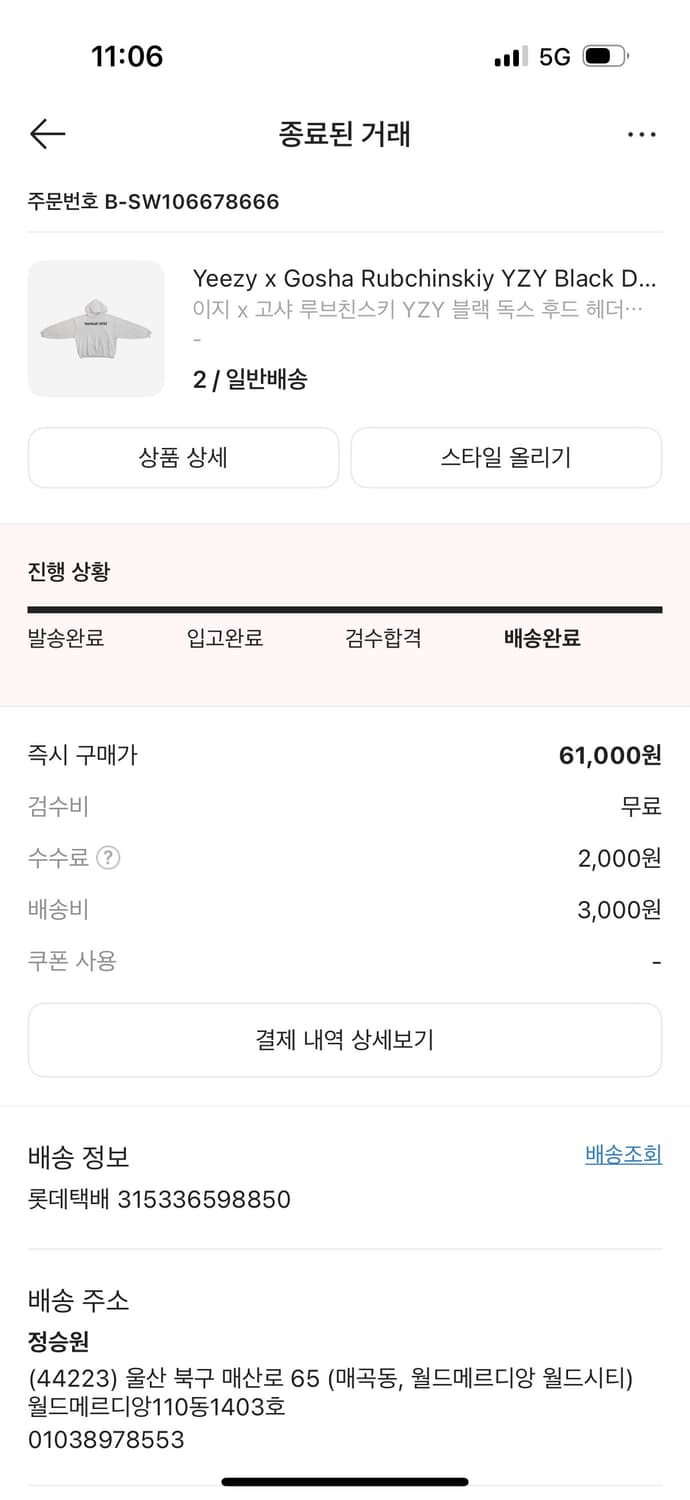Tap the Yeezy x Gosha Rubchinskiy product title
The image size is (690, 1500).
click(x=424, y=278)
